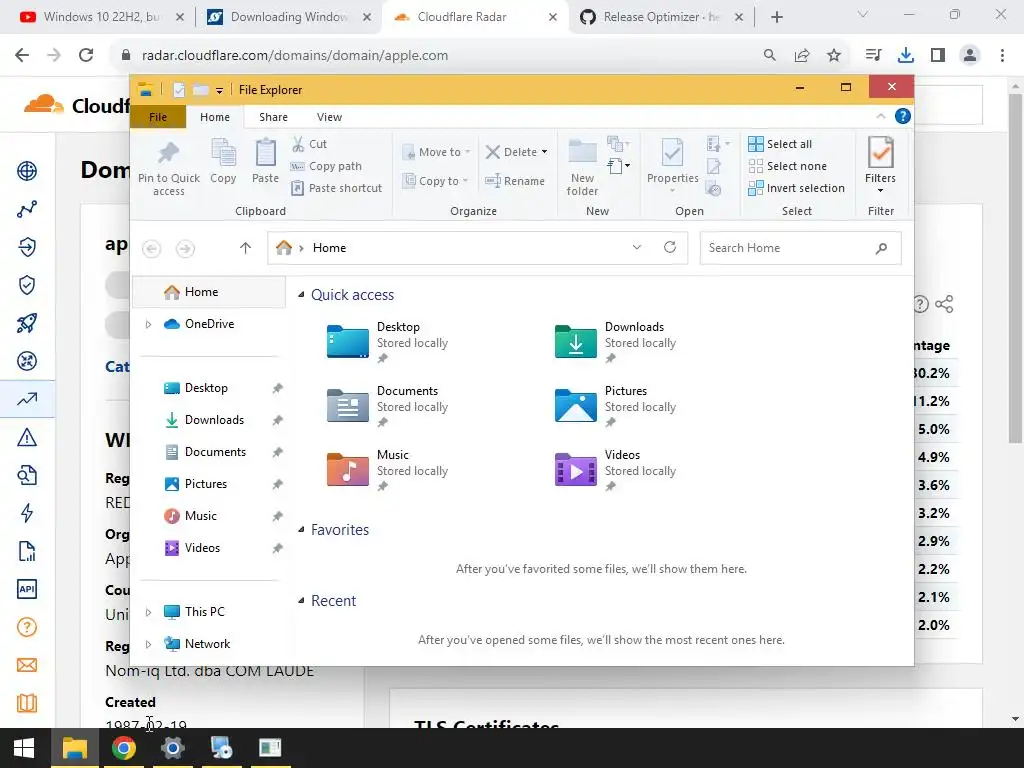Open the Quick Access Toolbar customize arrow
Image resolution: width=1024 pixels, height=768 pixels.
219,90
